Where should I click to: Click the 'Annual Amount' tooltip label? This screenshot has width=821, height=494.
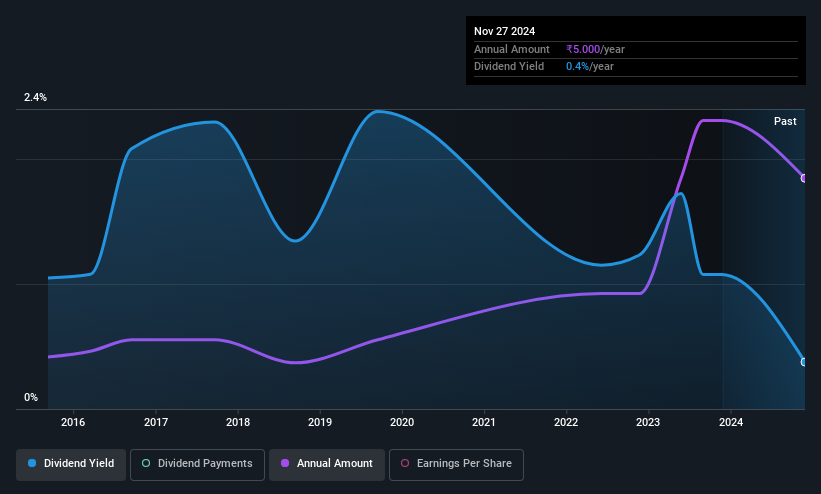512,49
